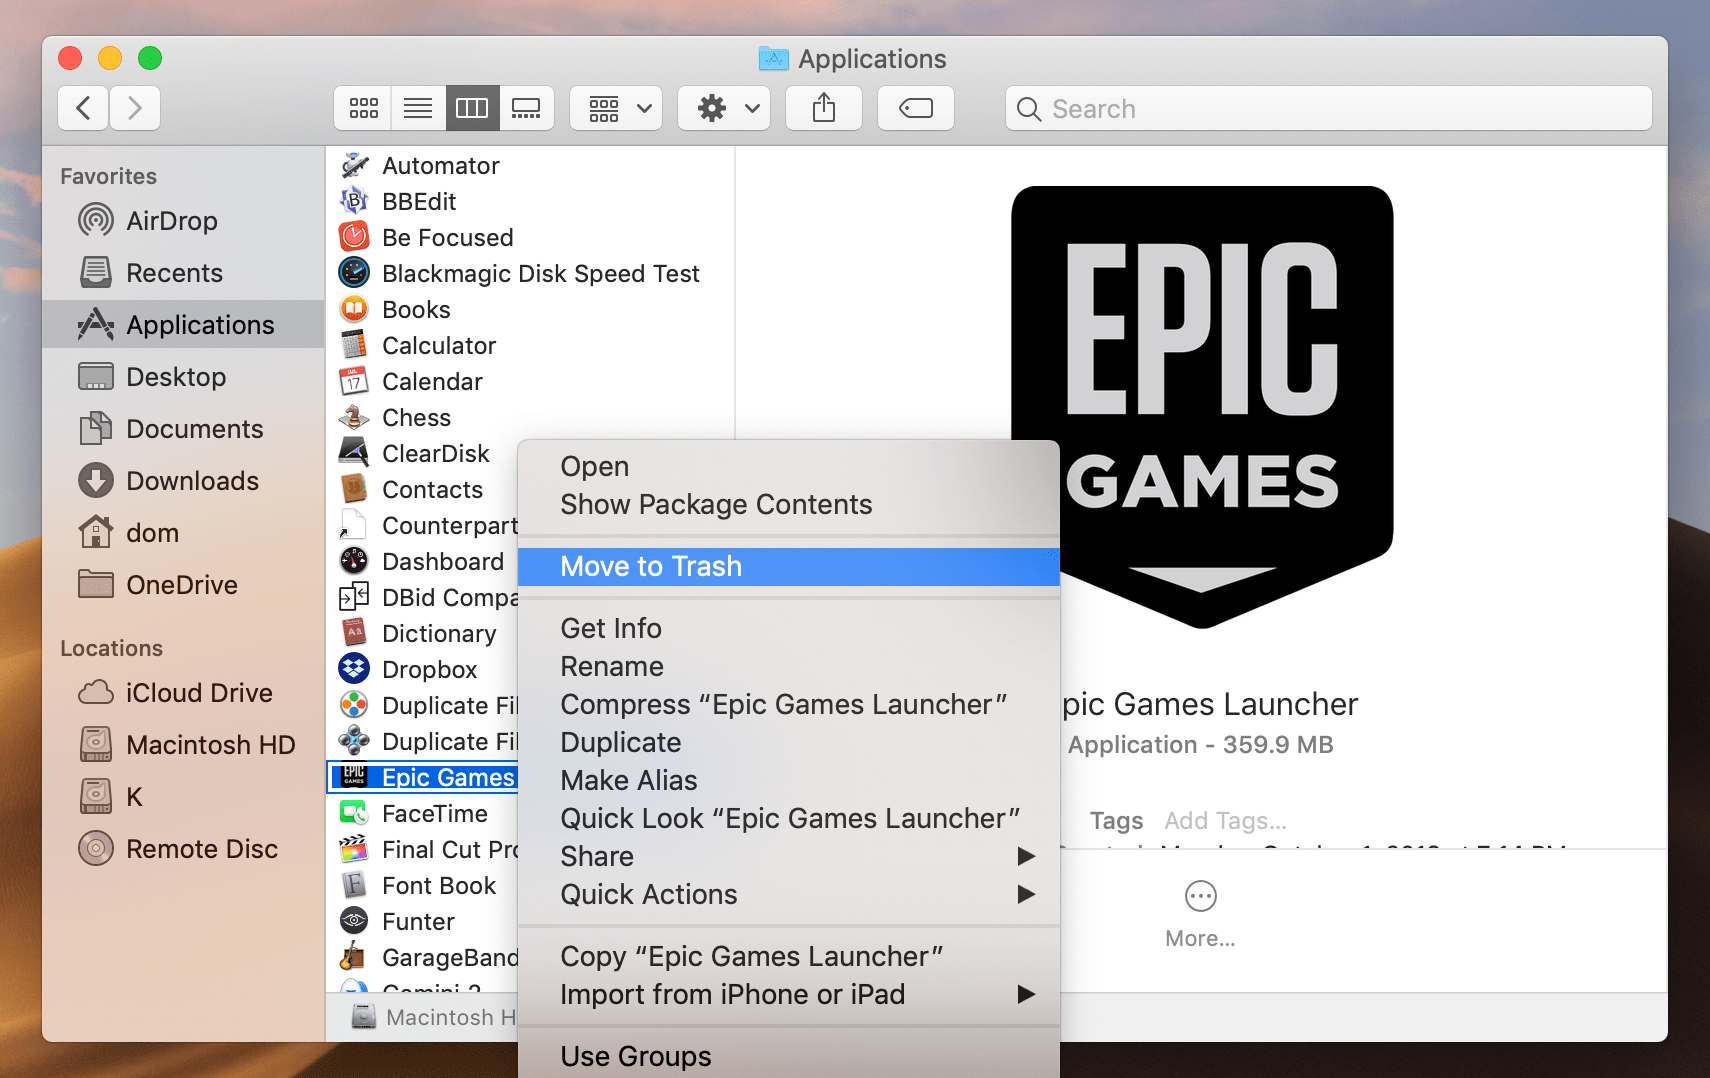The image size is (1710, 1078).
Task: Choose Show Package Contents
Action: point(788,505)
